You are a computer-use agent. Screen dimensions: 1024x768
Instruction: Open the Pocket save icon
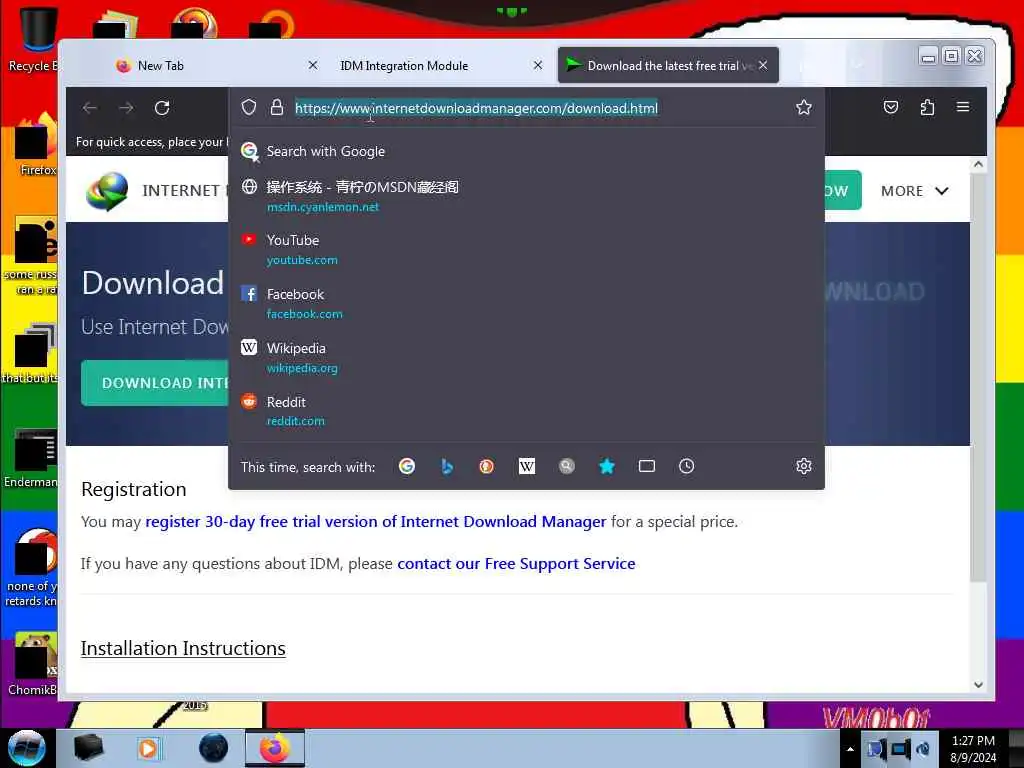891,107
